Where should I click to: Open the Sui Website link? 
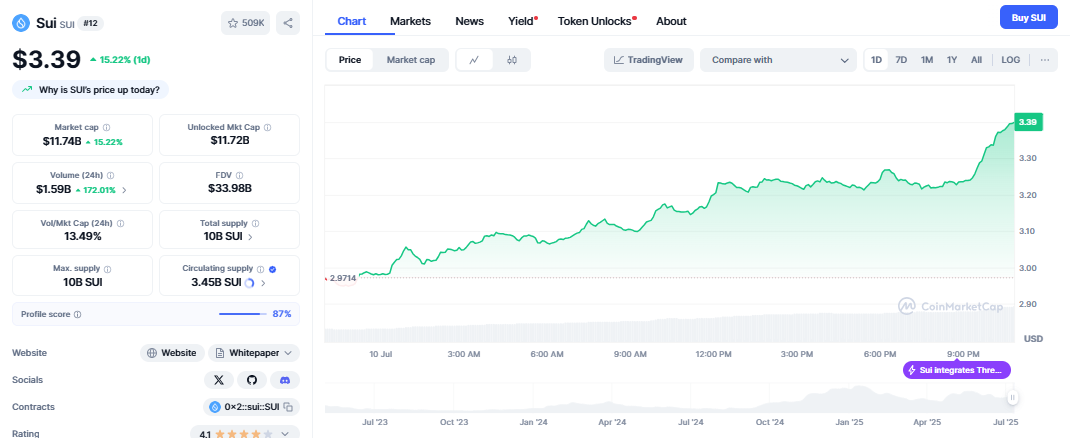pos(172,353)
